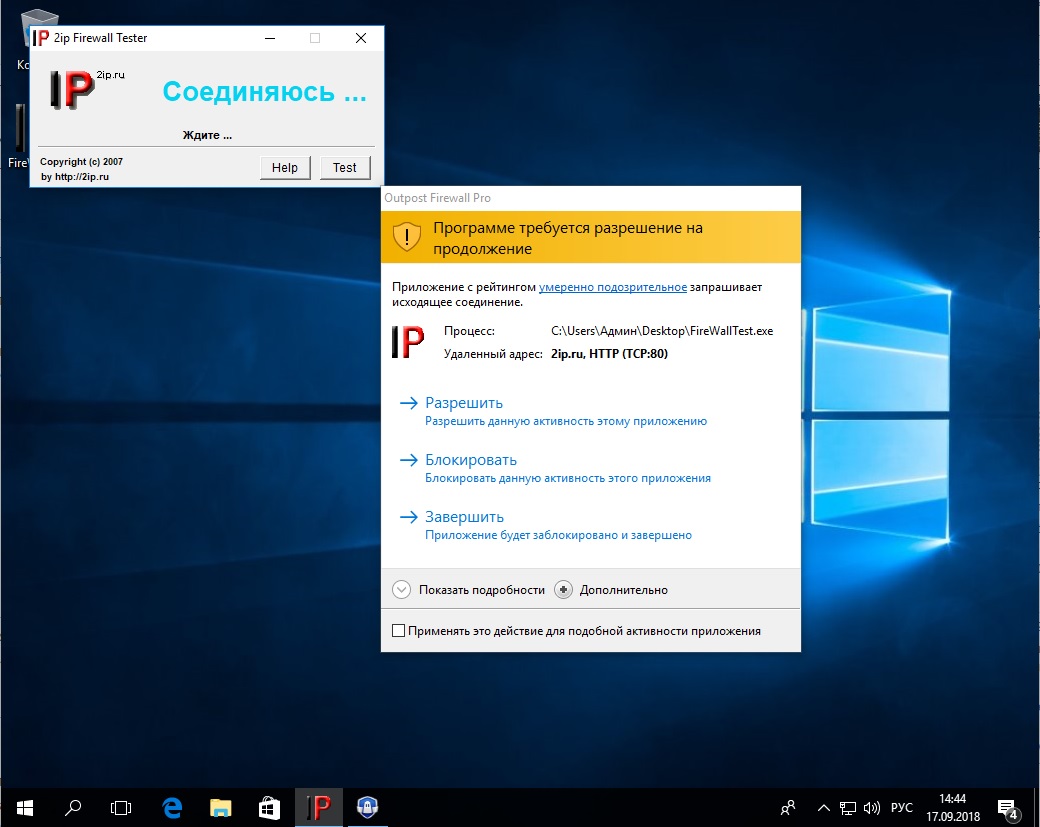This screenshot has height=827, width=1040.
Task: Click the arrow icon next to Разрешить
Action: coord(409,403)
